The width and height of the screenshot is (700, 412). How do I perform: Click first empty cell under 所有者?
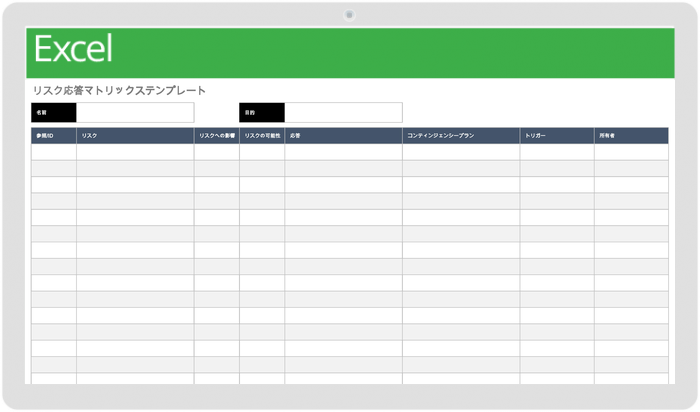coord(631,152)
